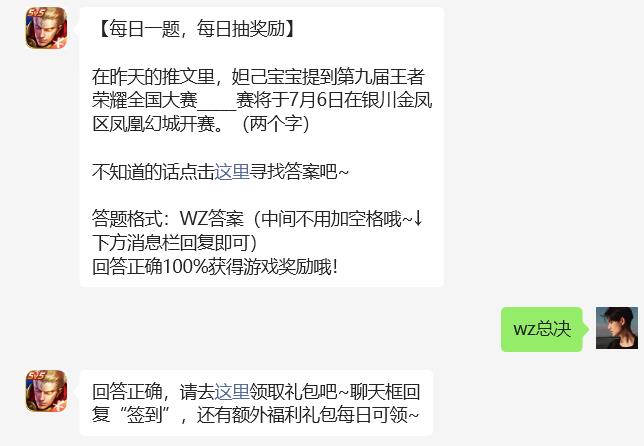Click the 区凤凰幻城开赛 text
This screenshot has width=644, height=446.
click(153, 124)
